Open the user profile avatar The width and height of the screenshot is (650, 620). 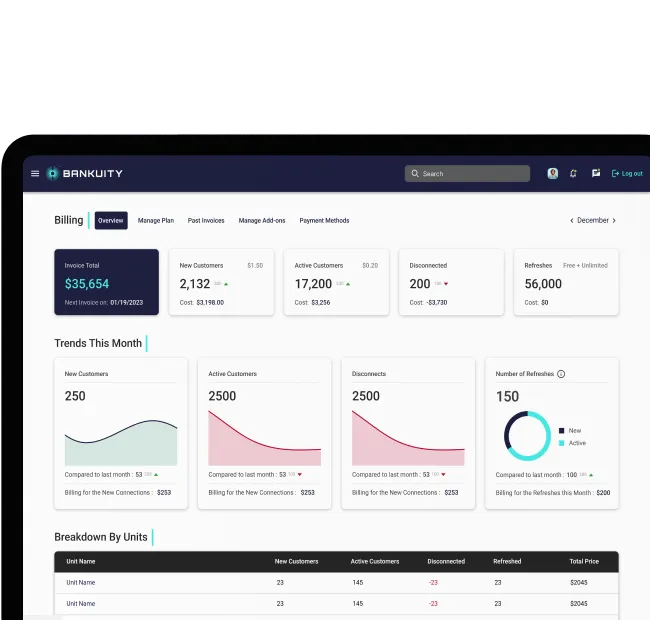(552, 174)
